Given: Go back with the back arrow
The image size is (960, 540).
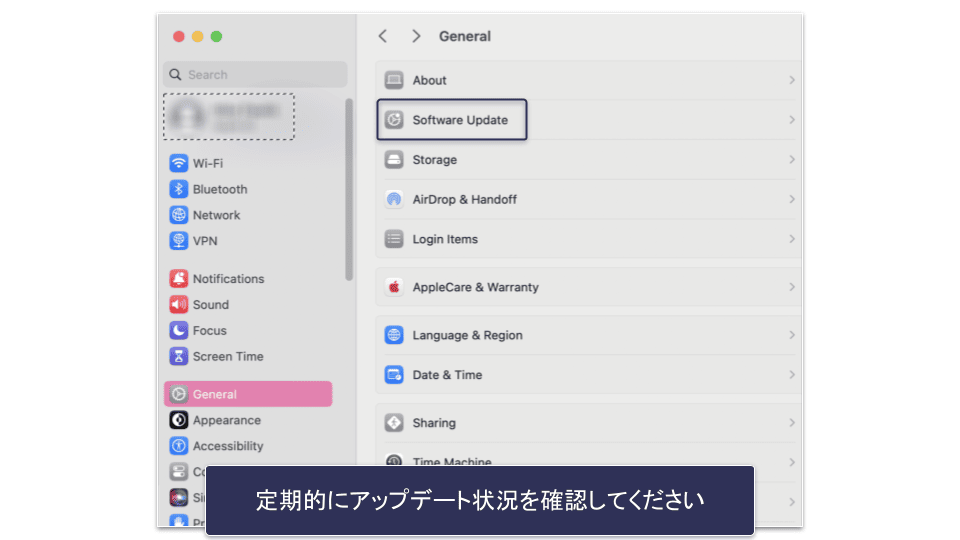Looking at the screenshot, I should (383, 36).
